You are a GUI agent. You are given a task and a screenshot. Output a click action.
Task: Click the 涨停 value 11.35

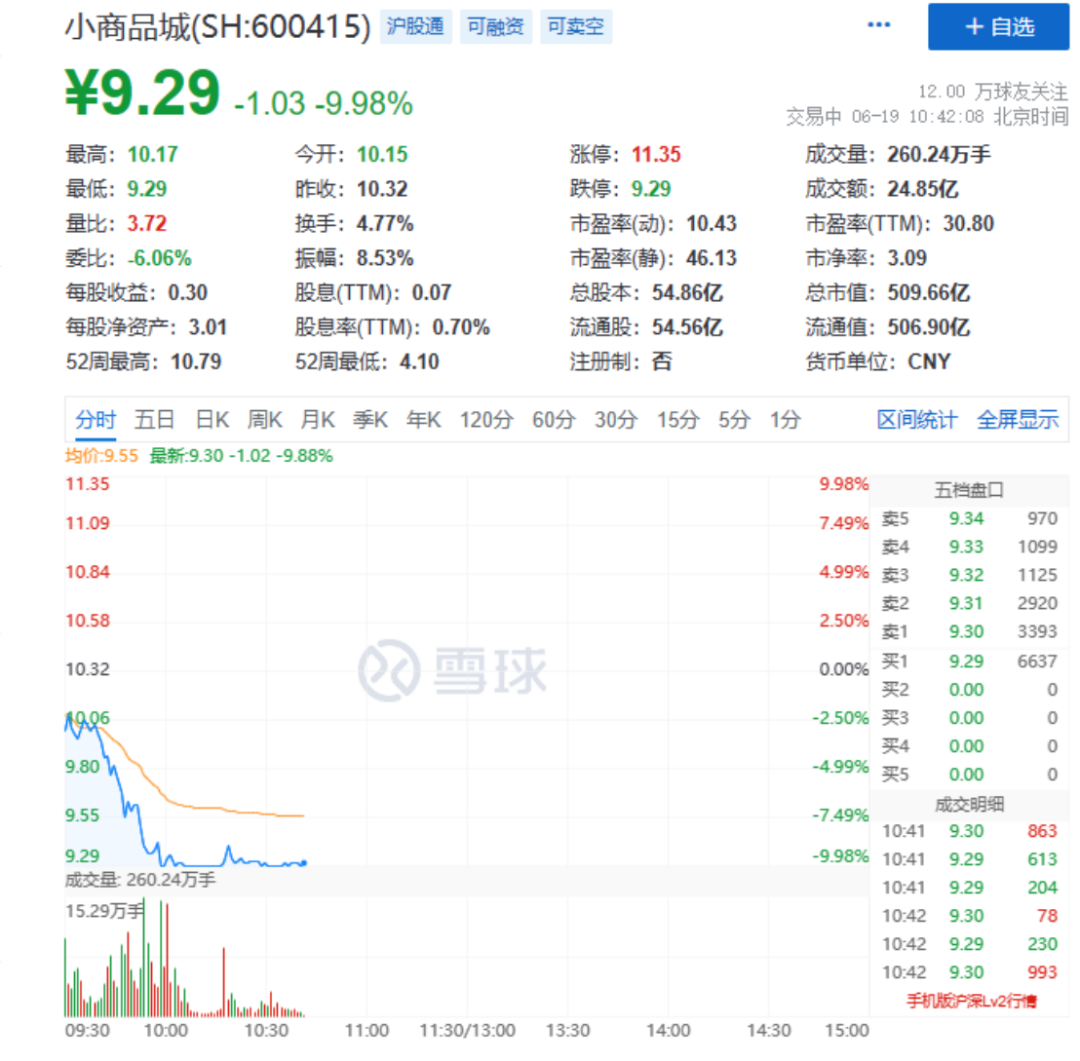pyautogui.click(x=656, y=154)
